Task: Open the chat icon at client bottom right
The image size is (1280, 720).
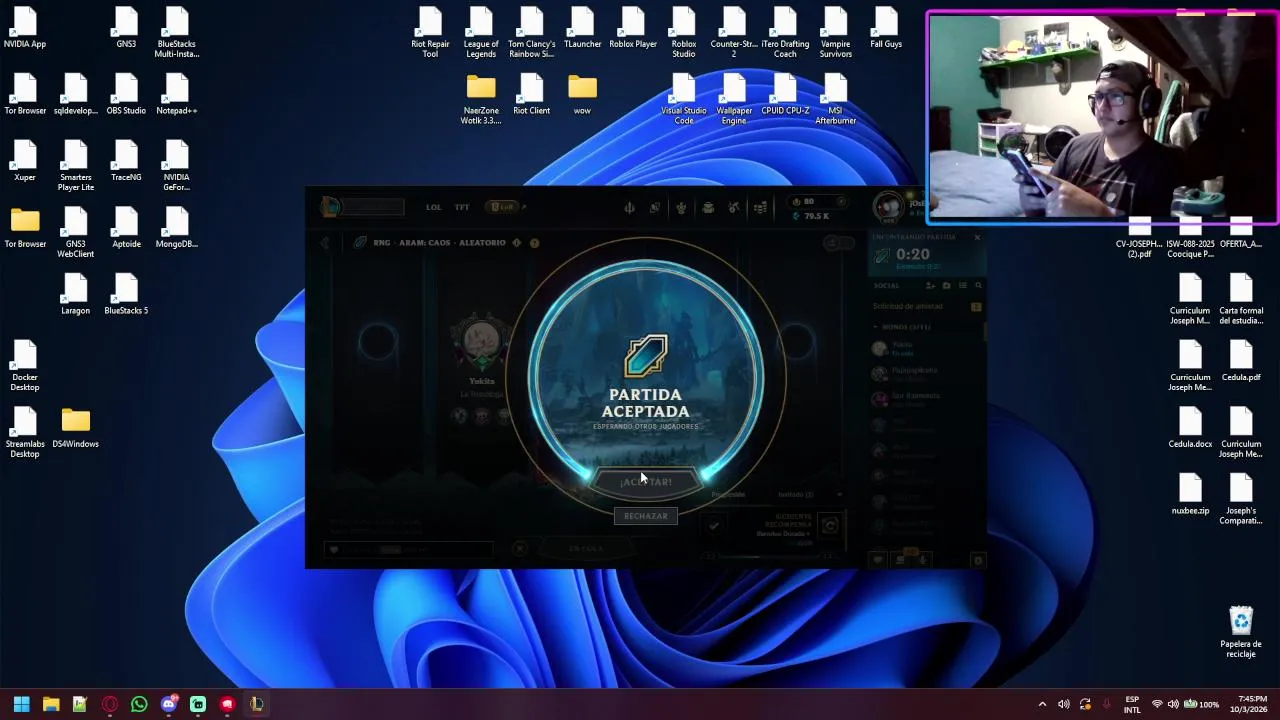Action: pyautogui.click(x=878, y=560)
